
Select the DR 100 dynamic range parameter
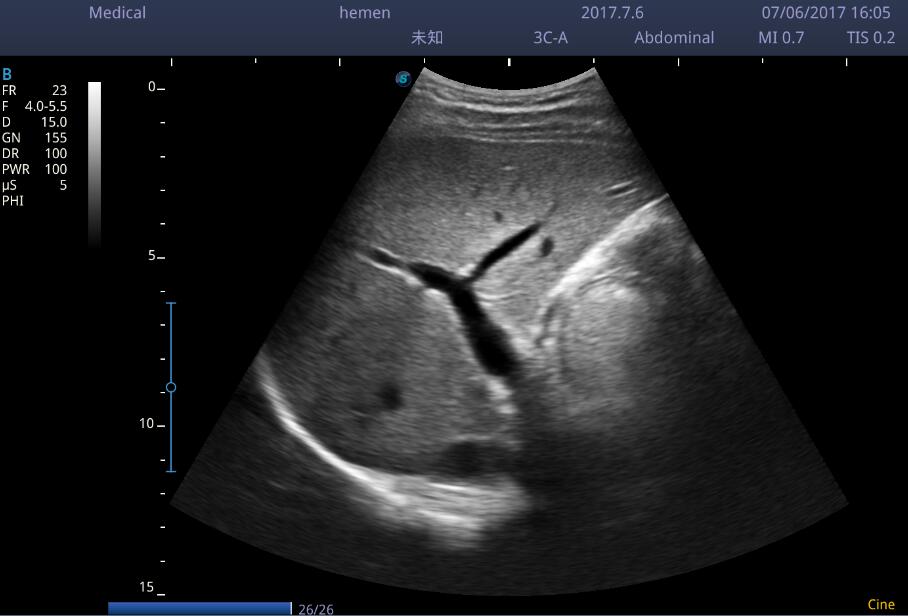point(34,154)
